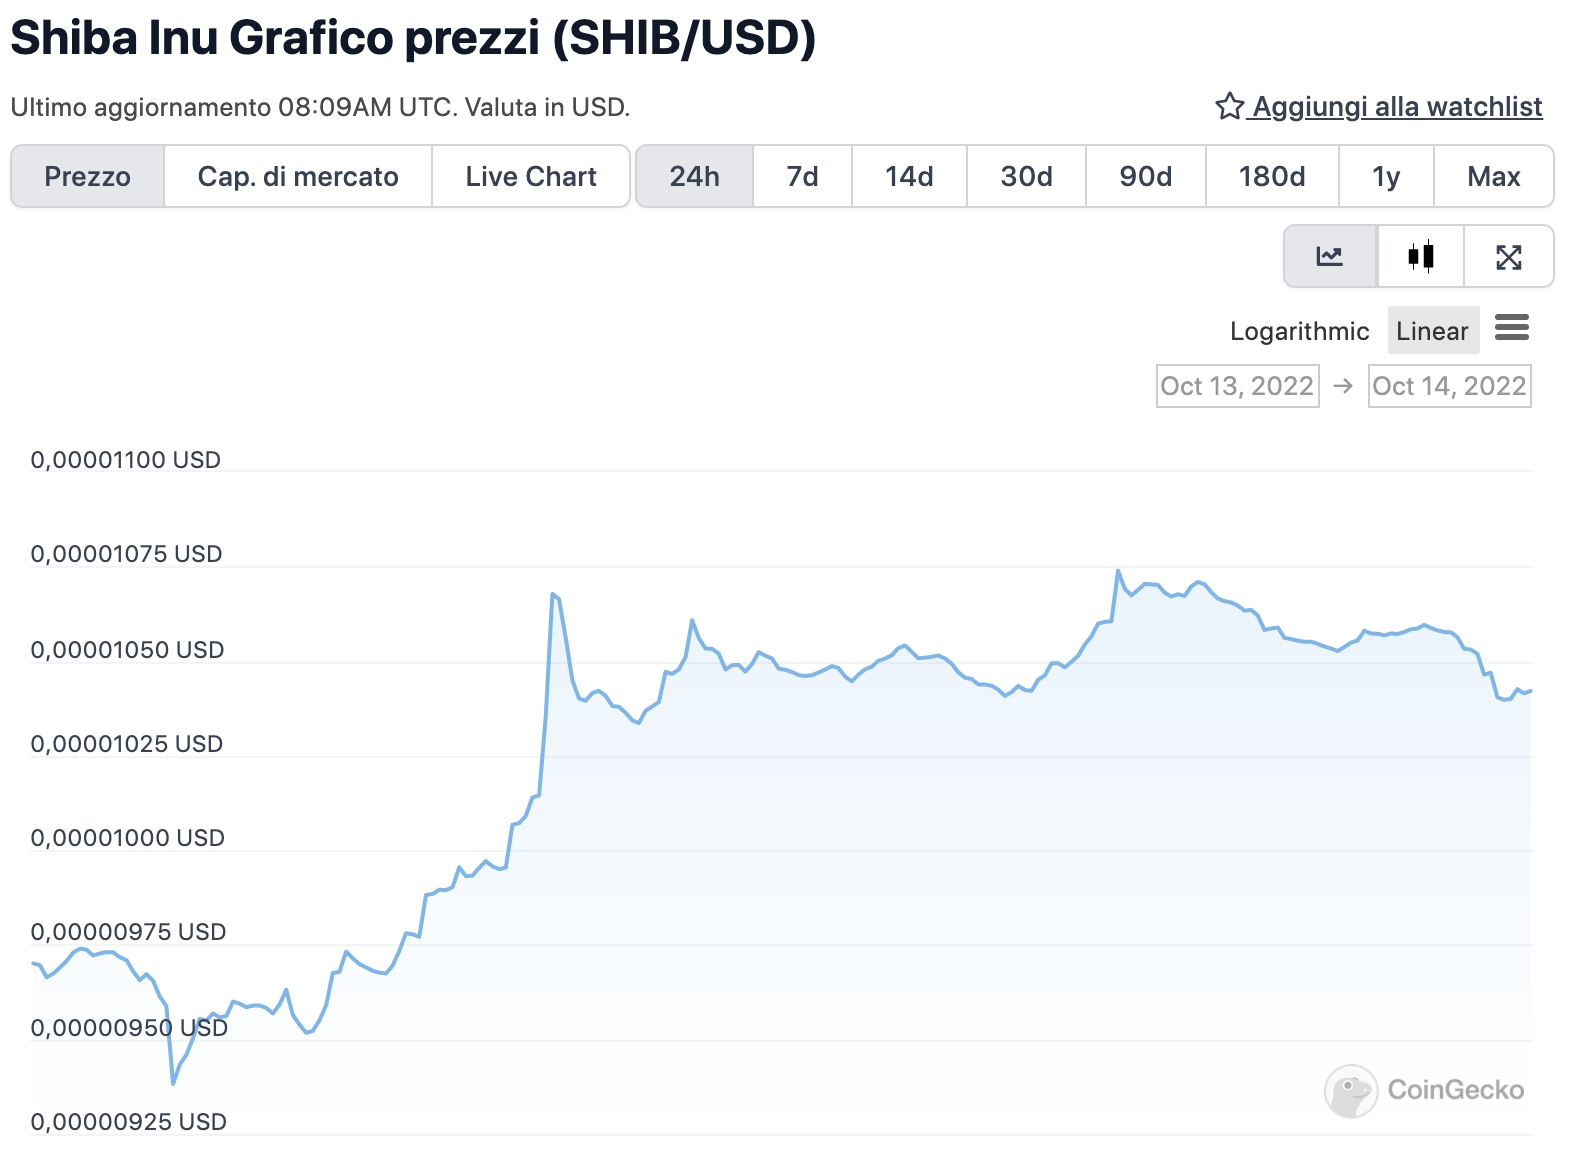This screenshot has height=1150, width=1574.
Task: Select the 14d time range
Action: pyautogui.click(x=909, y=177)
